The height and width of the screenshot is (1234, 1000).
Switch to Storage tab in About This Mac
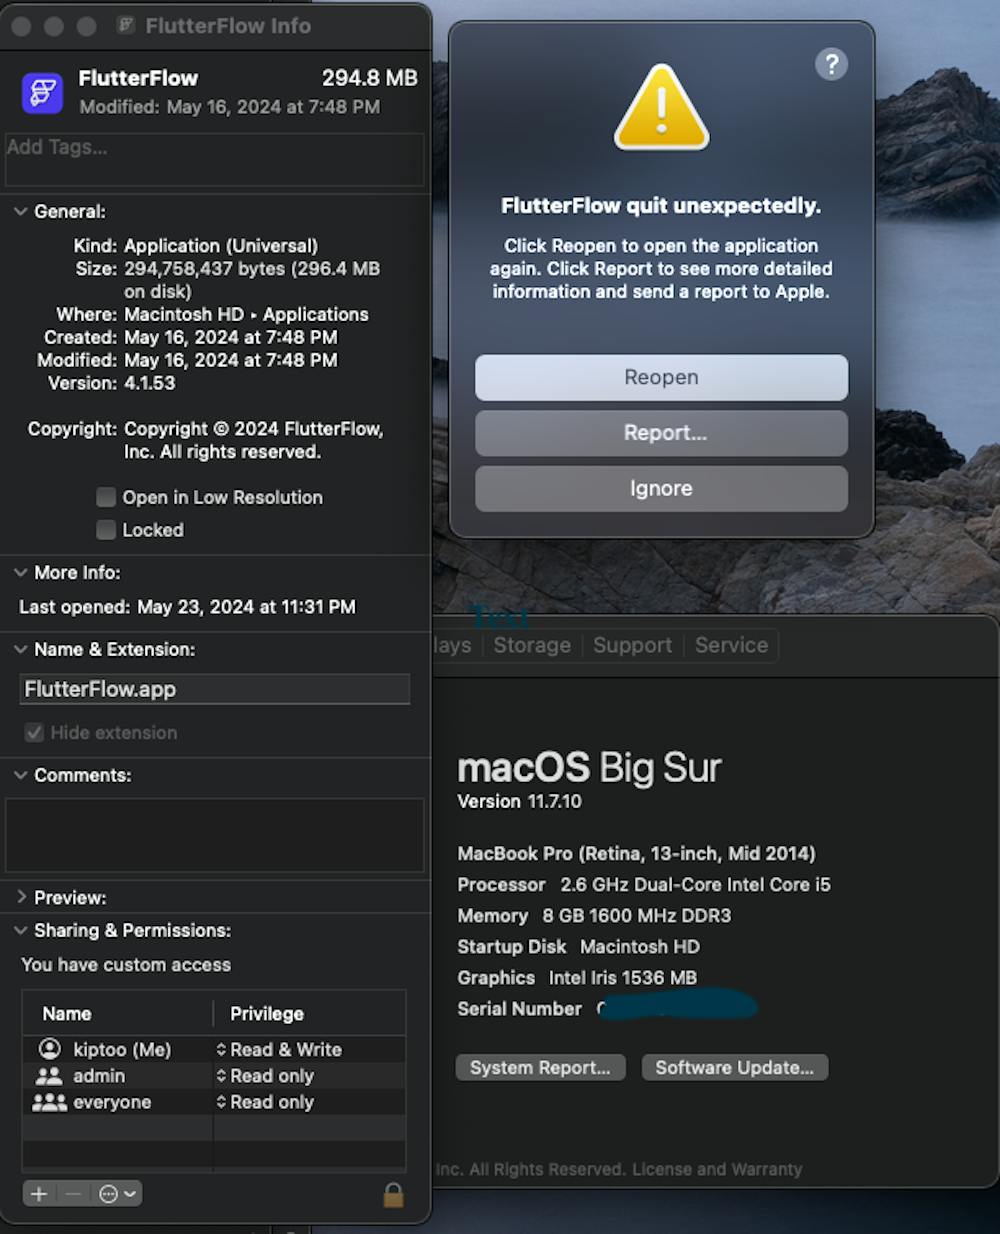[x=532, y=645]
